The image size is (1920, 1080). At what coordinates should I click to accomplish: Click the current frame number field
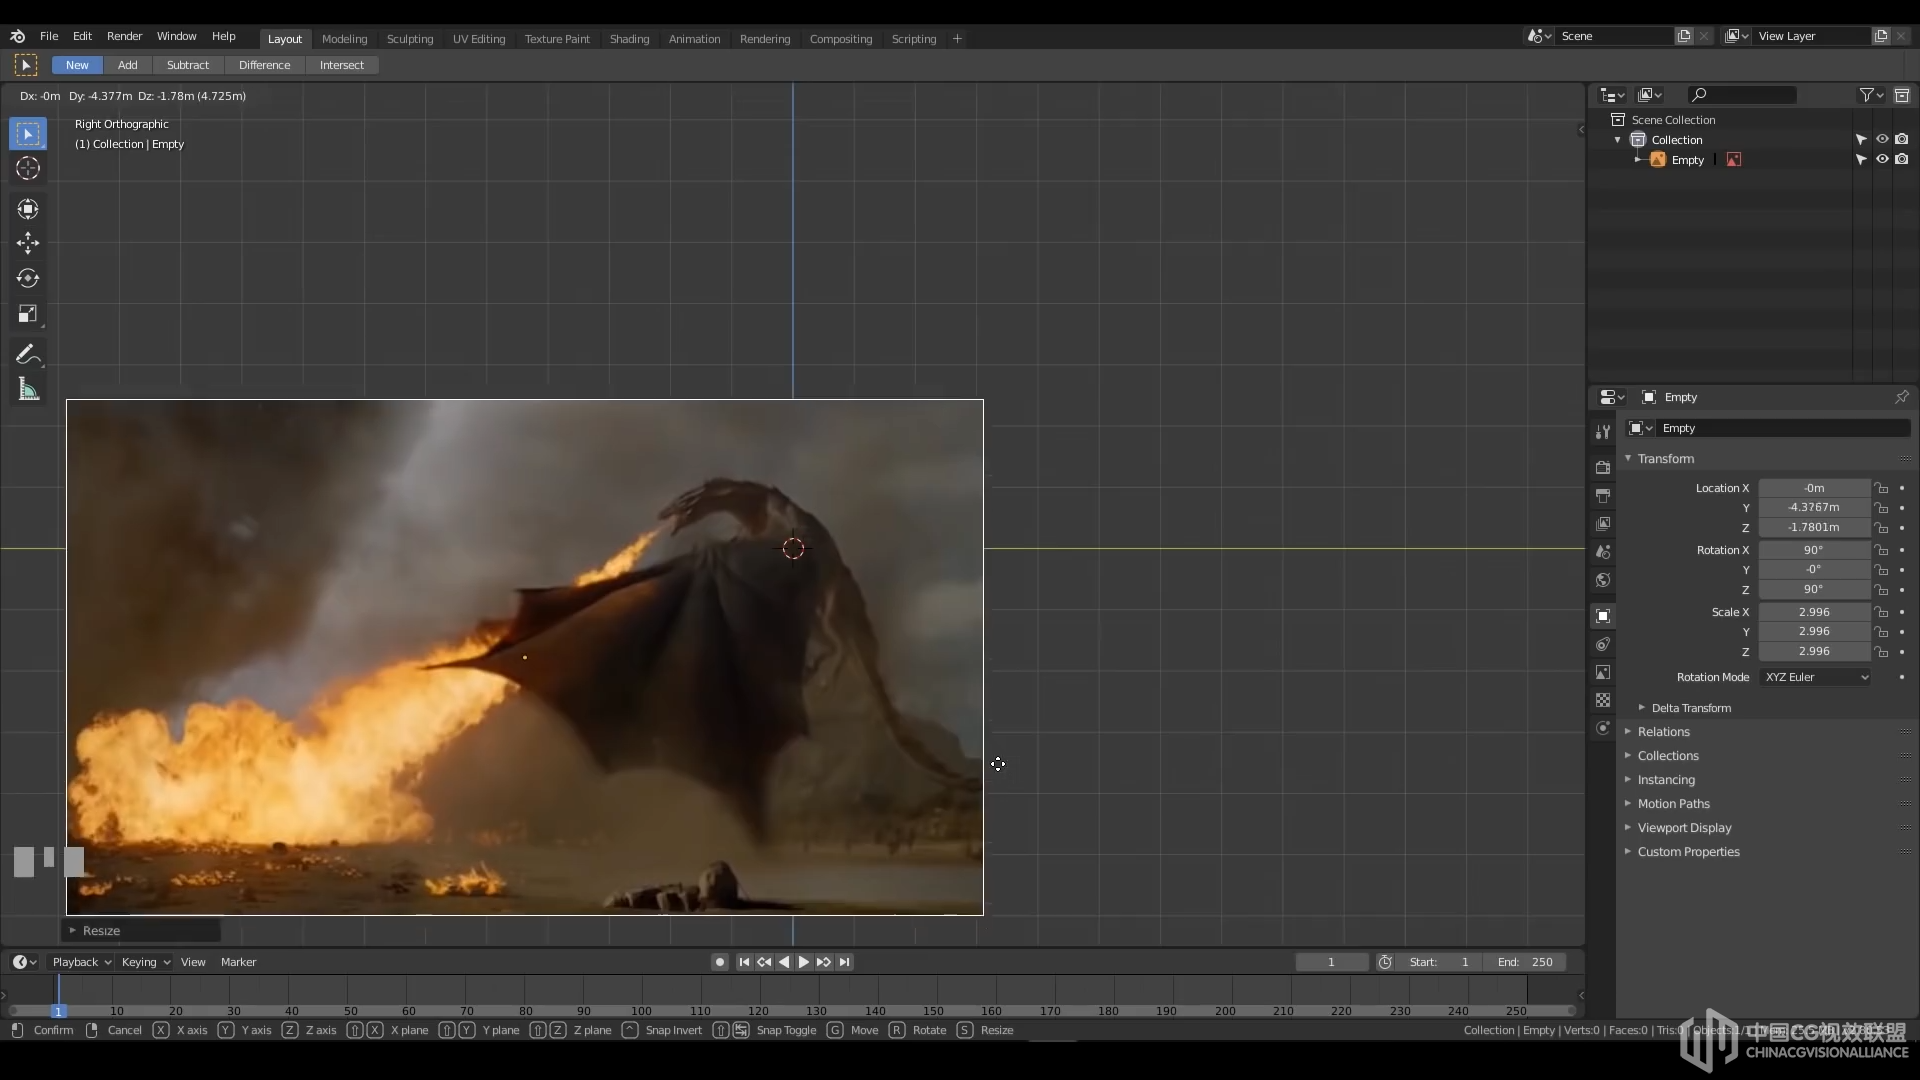click(1331, 962)
